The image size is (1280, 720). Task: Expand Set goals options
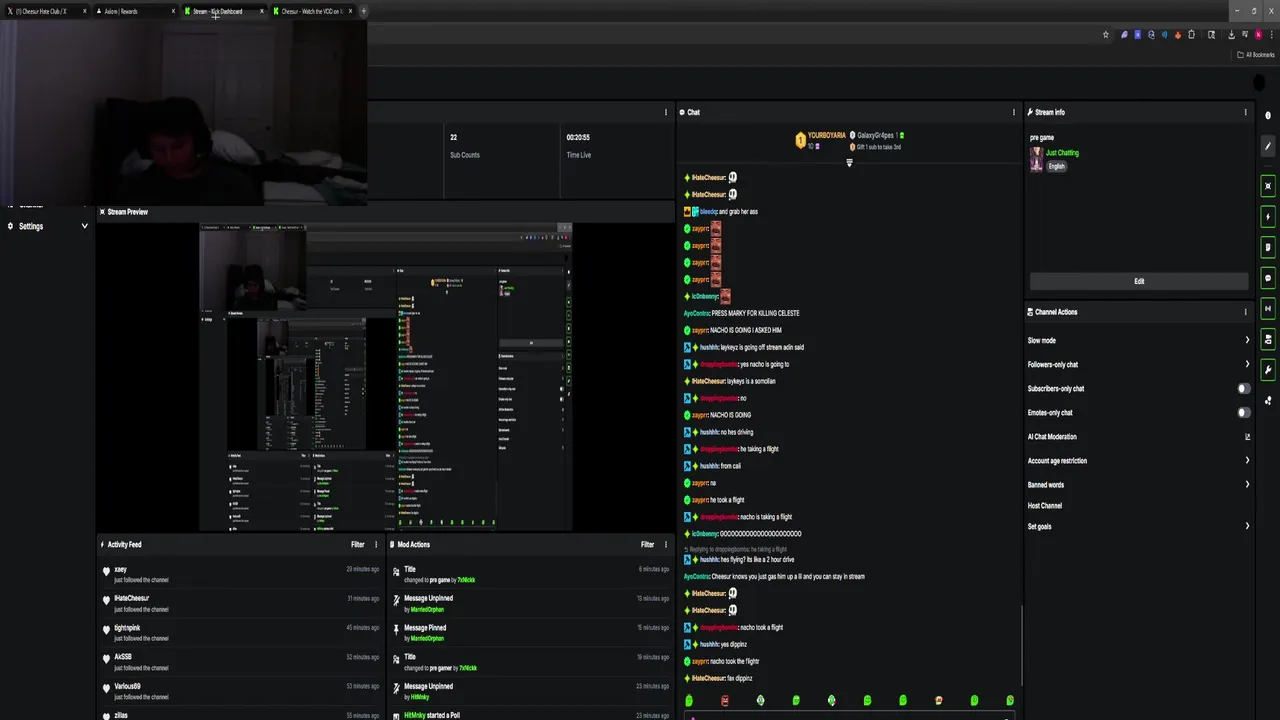(x=1247, y=527)
